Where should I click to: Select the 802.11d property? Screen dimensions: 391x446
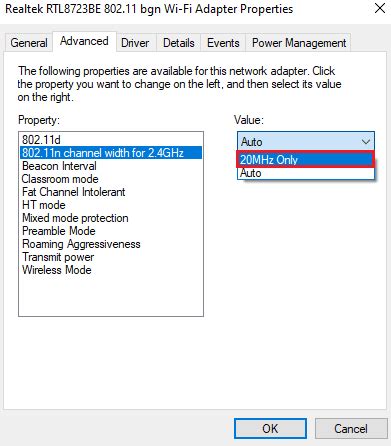pos(111,140)
